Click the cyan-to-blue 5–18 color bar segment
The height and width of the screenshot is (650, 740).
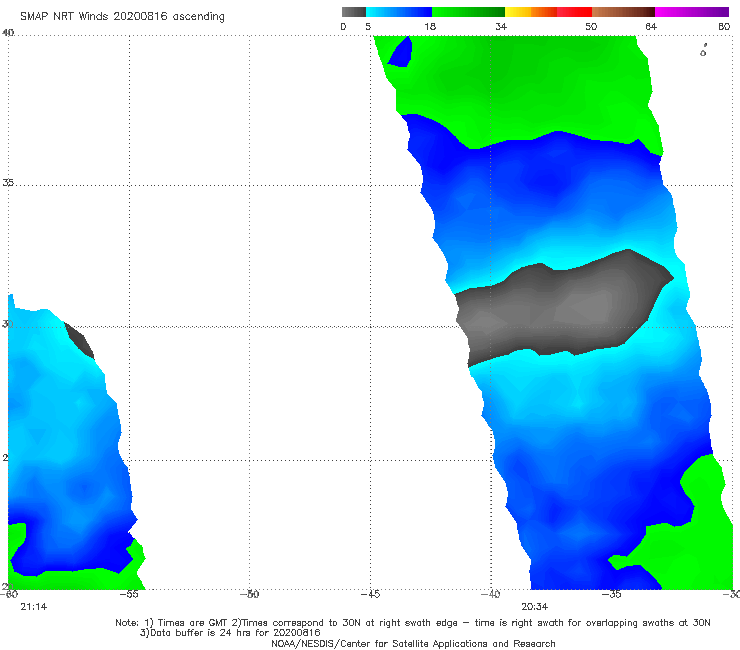tap(399, 12)
